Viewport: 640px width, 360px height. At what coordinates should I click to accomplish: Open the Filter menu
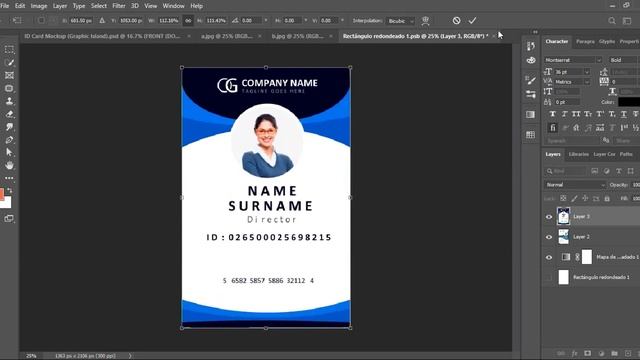(119, 6)
